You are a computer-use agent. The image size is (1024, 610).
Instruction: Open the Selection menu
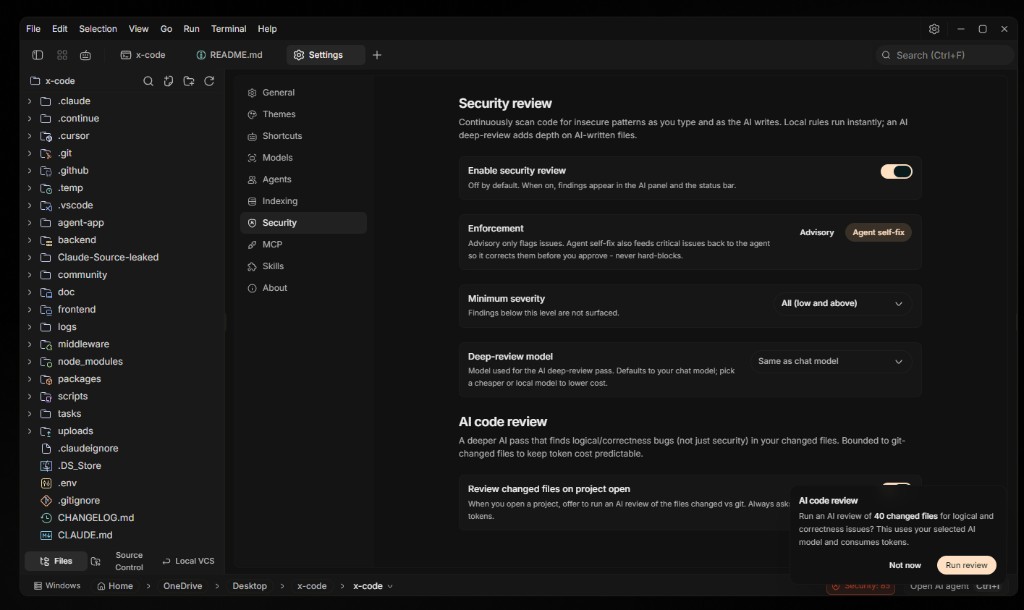[x=98, y=29]
